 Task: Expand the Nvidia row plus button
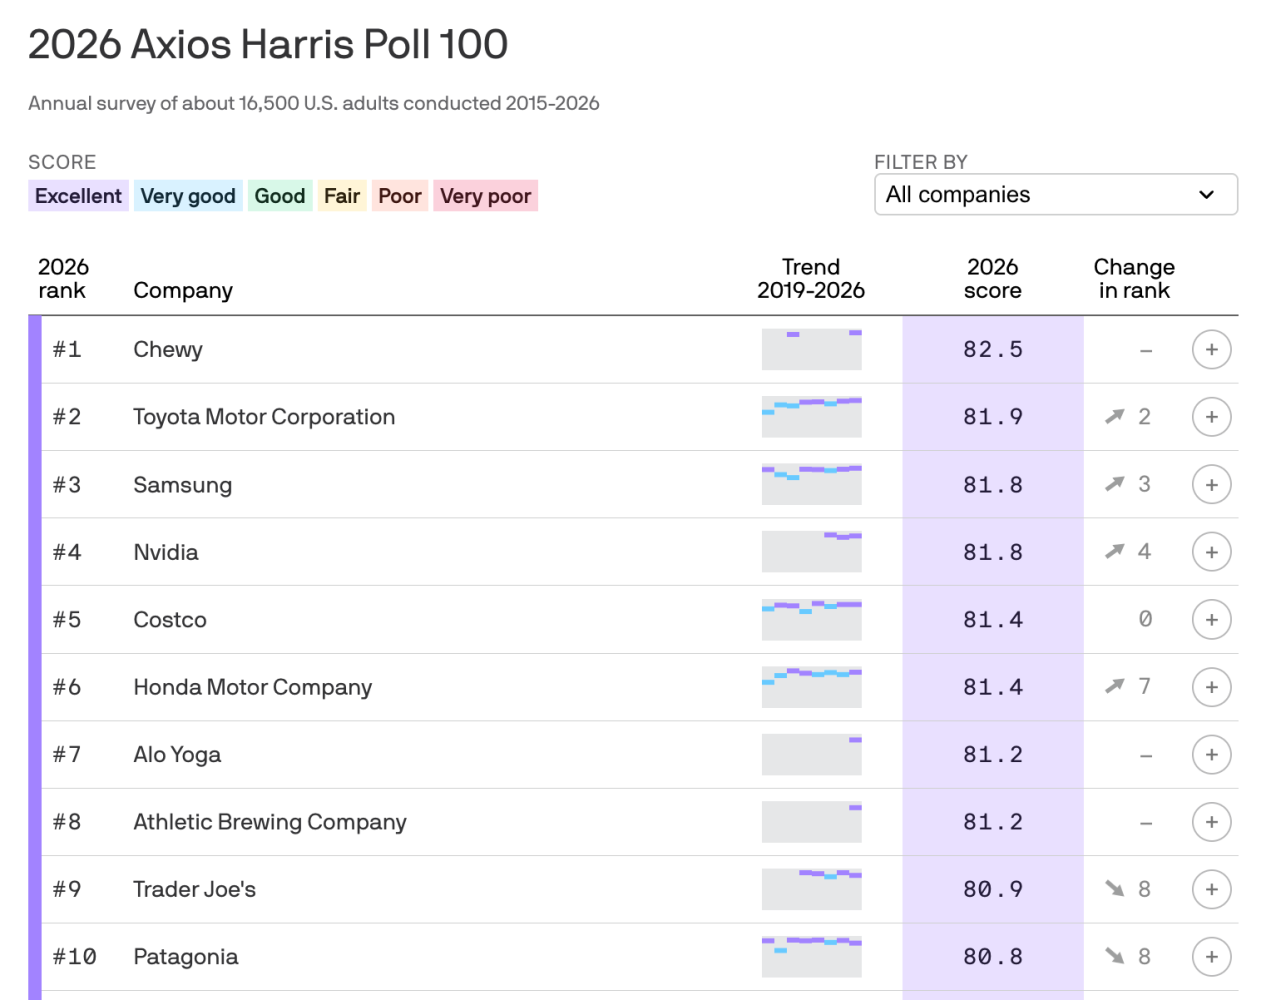click(1211, 552)
